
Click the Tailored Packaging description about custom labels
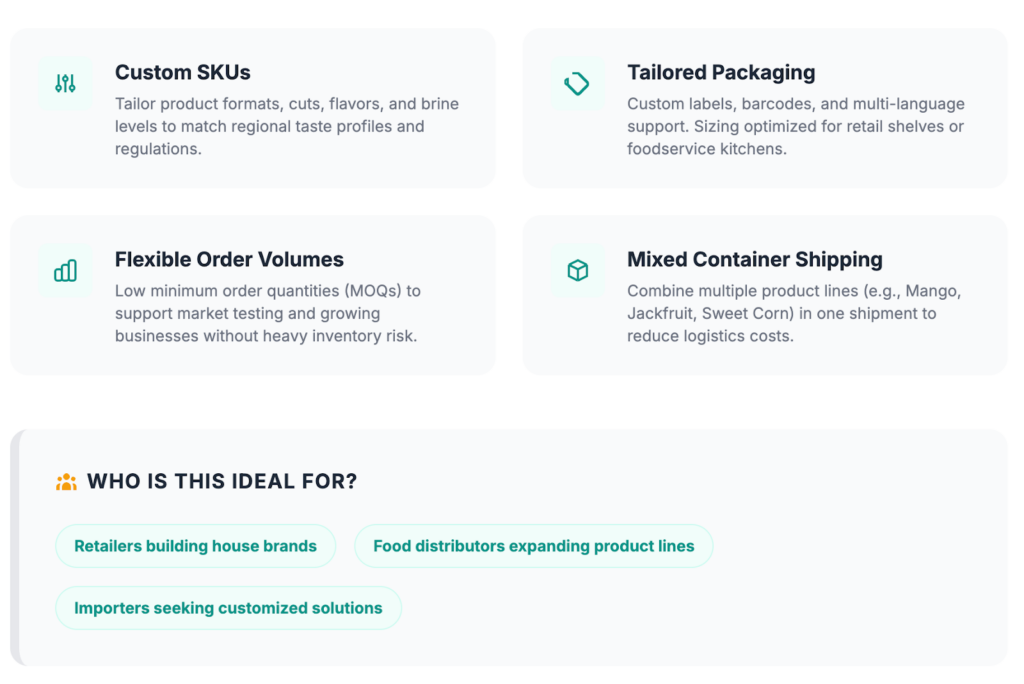[x=795, y=126]
